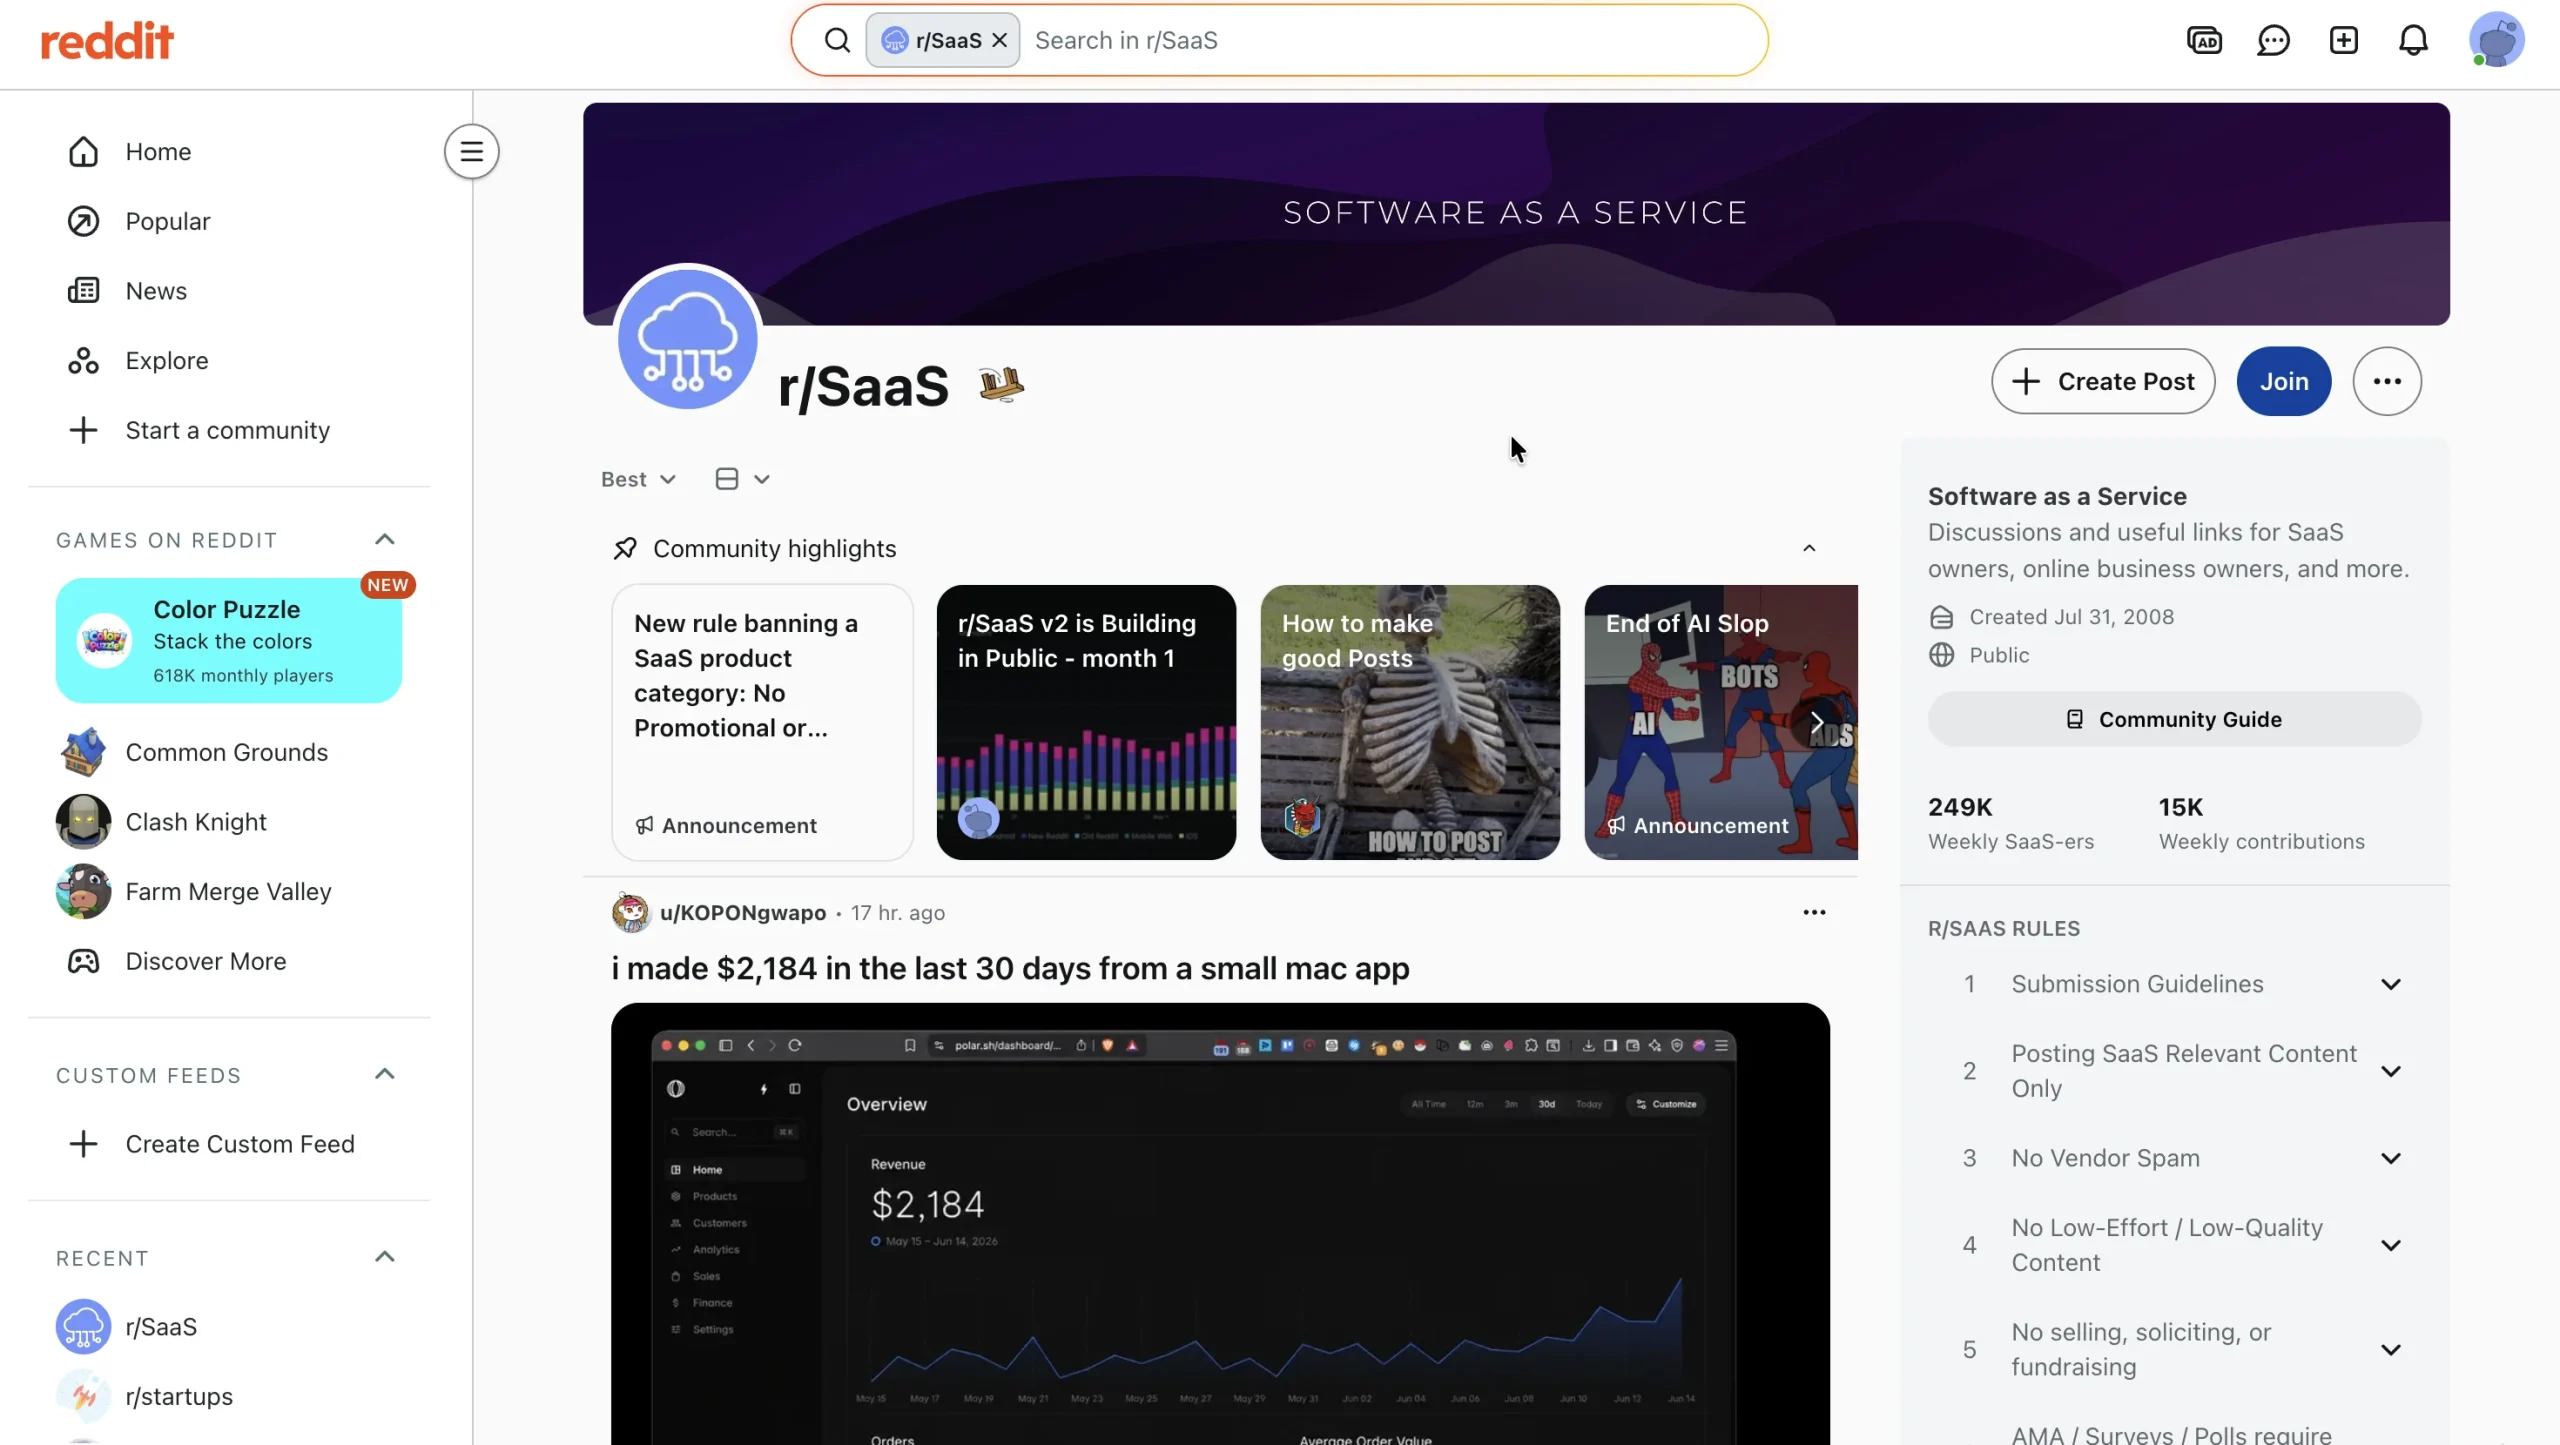Open u/KOPONGwapo user profile link
The height and width of the screenshot is (1445, 2560).
(x=743, y=913)
